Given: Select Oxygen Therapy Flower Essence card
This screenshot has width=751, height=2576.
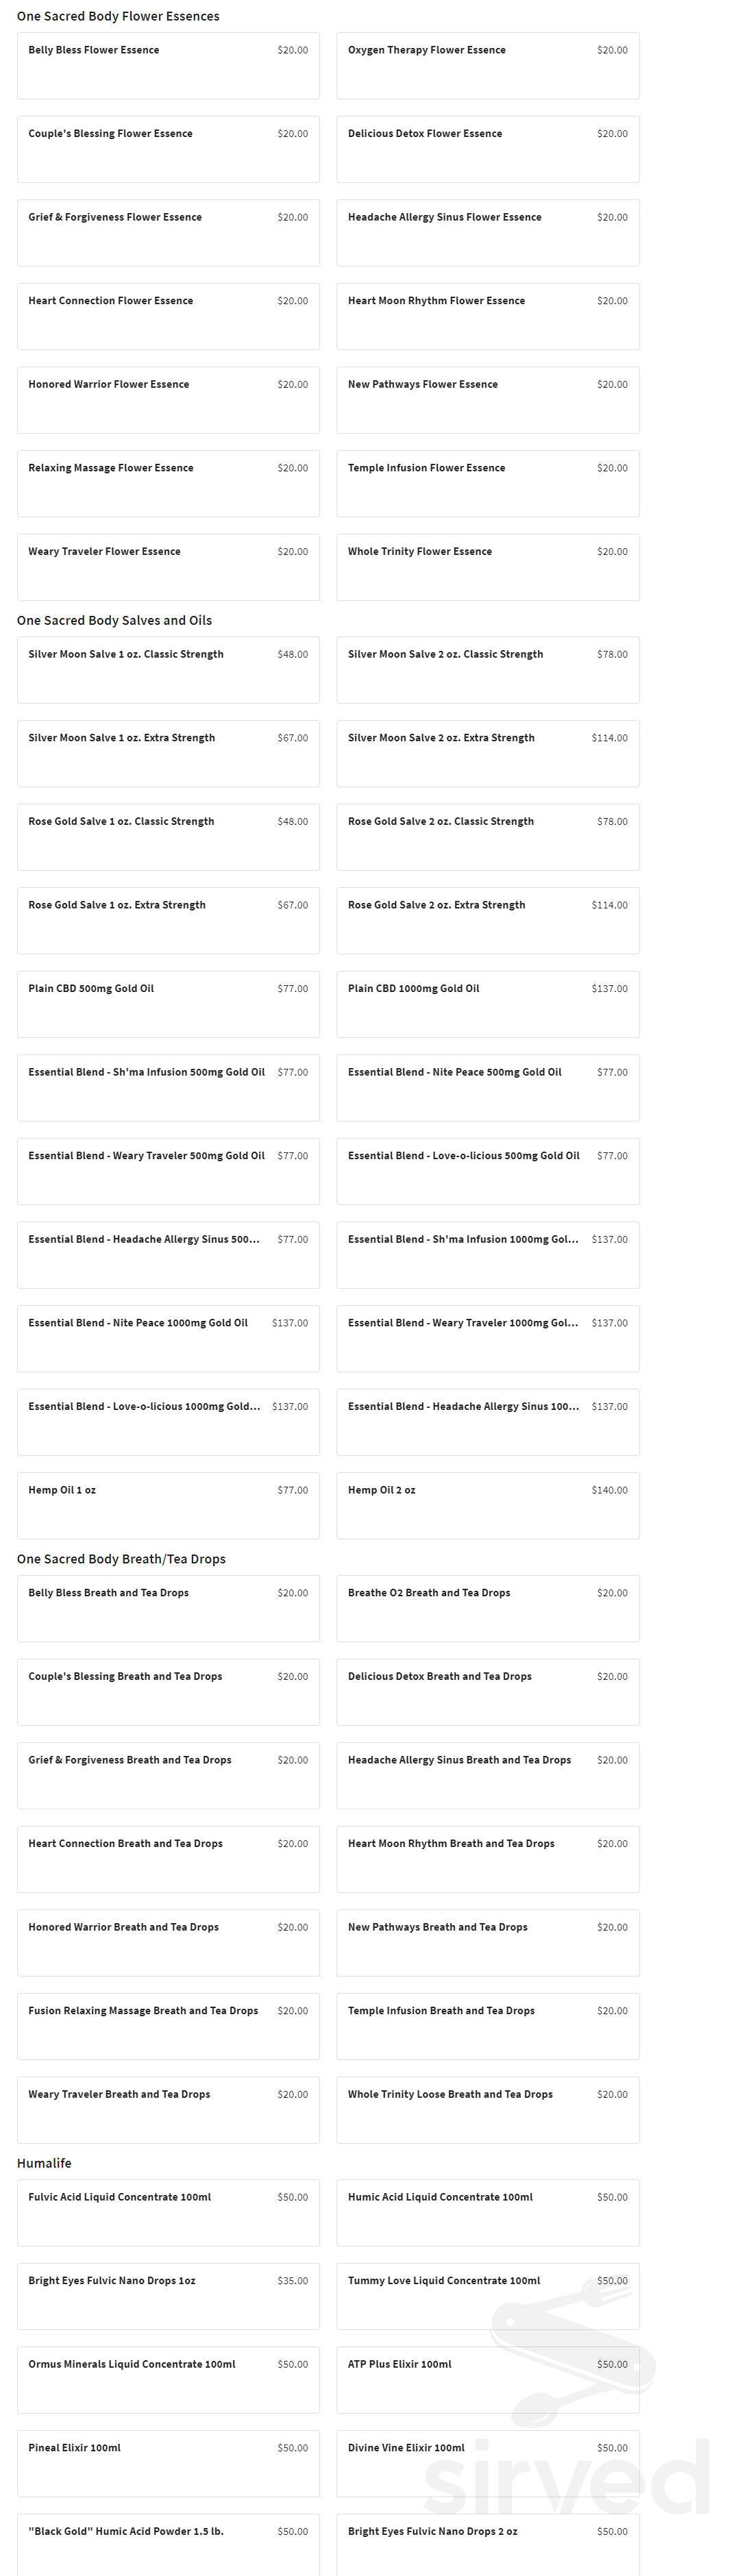Looking at the screenshot, I should [488, 66].
